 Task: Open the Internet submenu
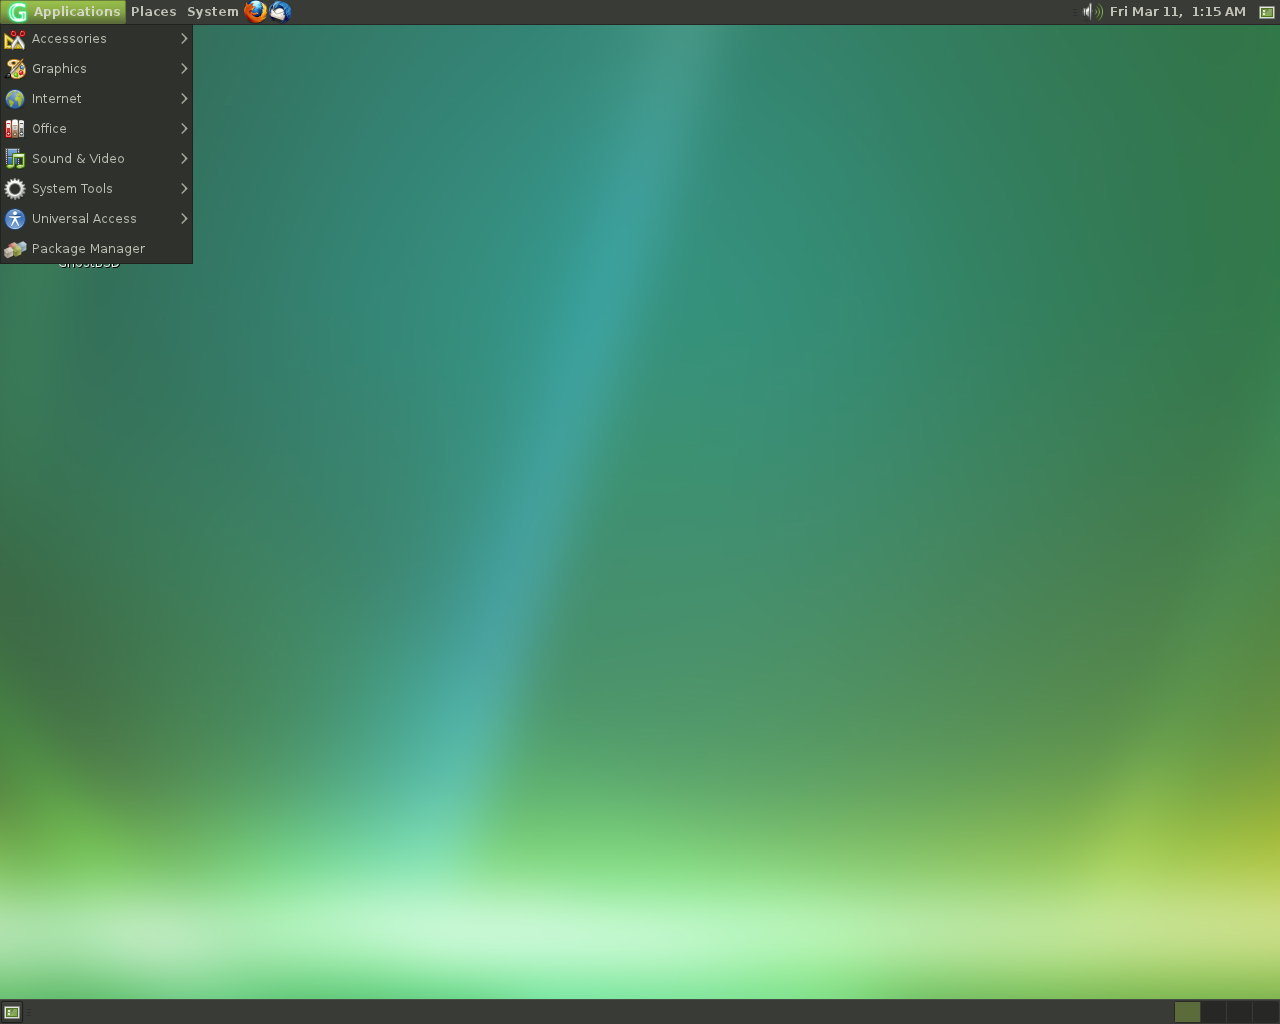point(96,99)
